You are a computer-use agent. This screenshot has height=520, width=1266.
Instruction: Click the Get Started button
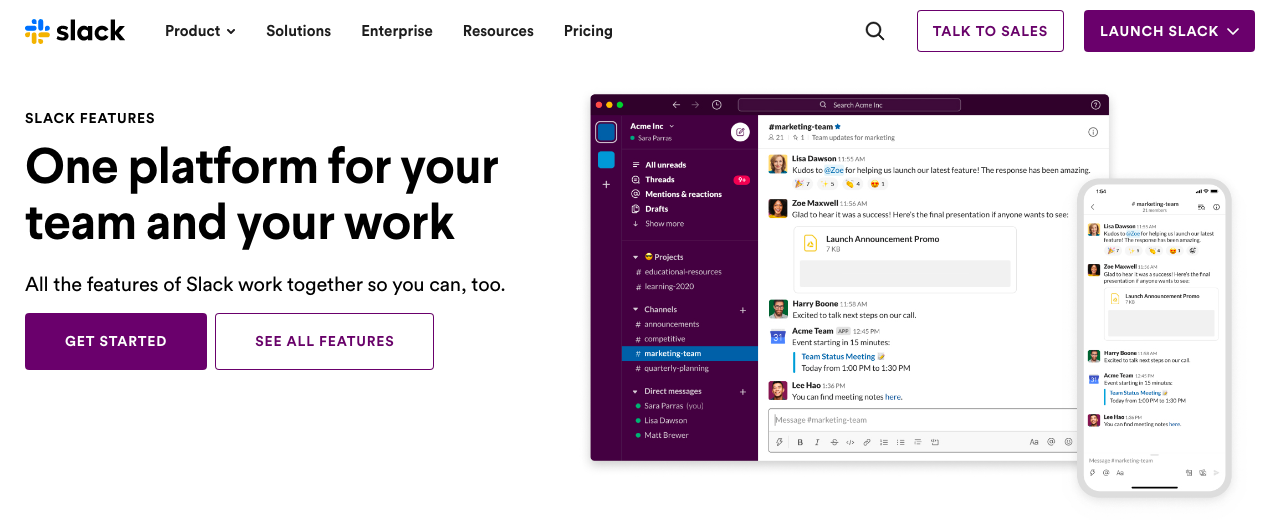click(116, 341)
